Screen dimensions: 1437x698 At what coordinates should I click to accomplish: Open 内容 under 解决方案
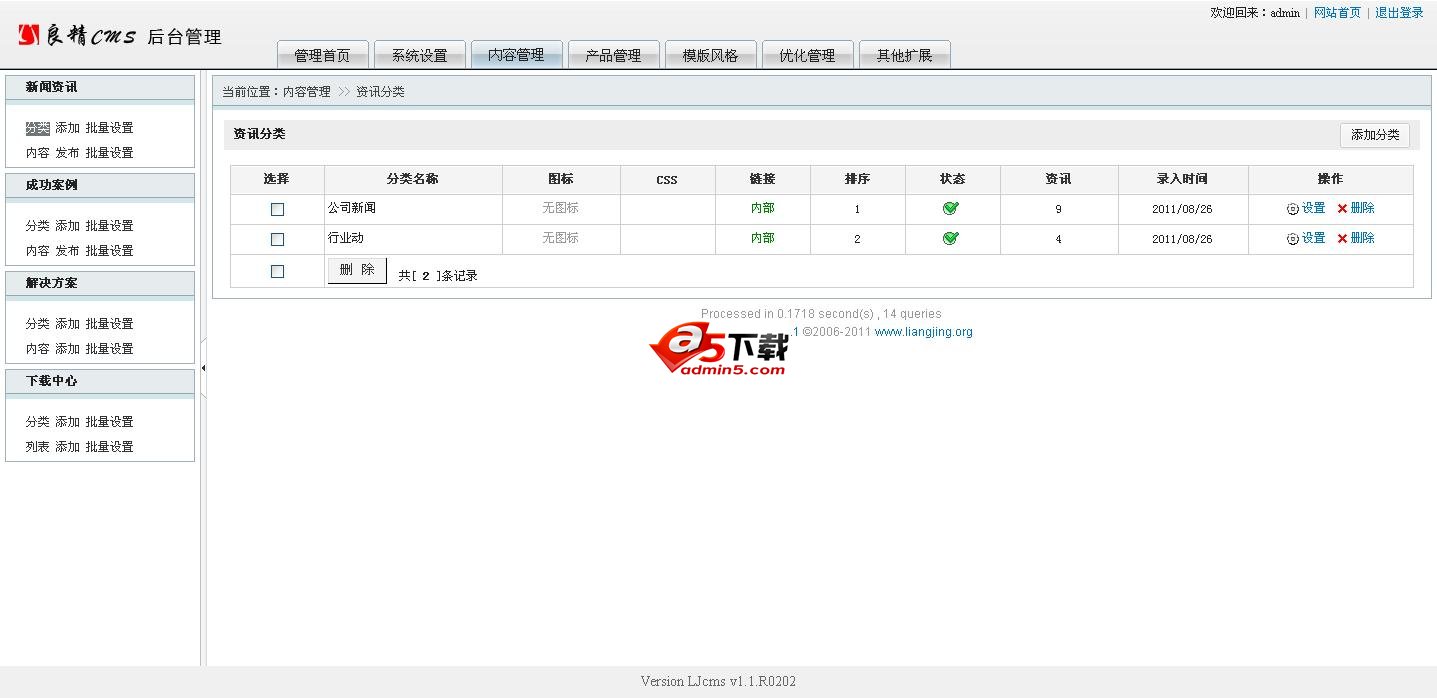click(37, 349)
